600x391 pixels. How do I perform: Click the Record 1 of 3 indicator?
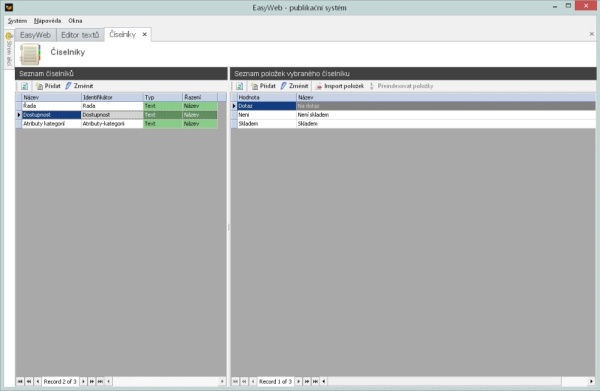tap(275, 381)
